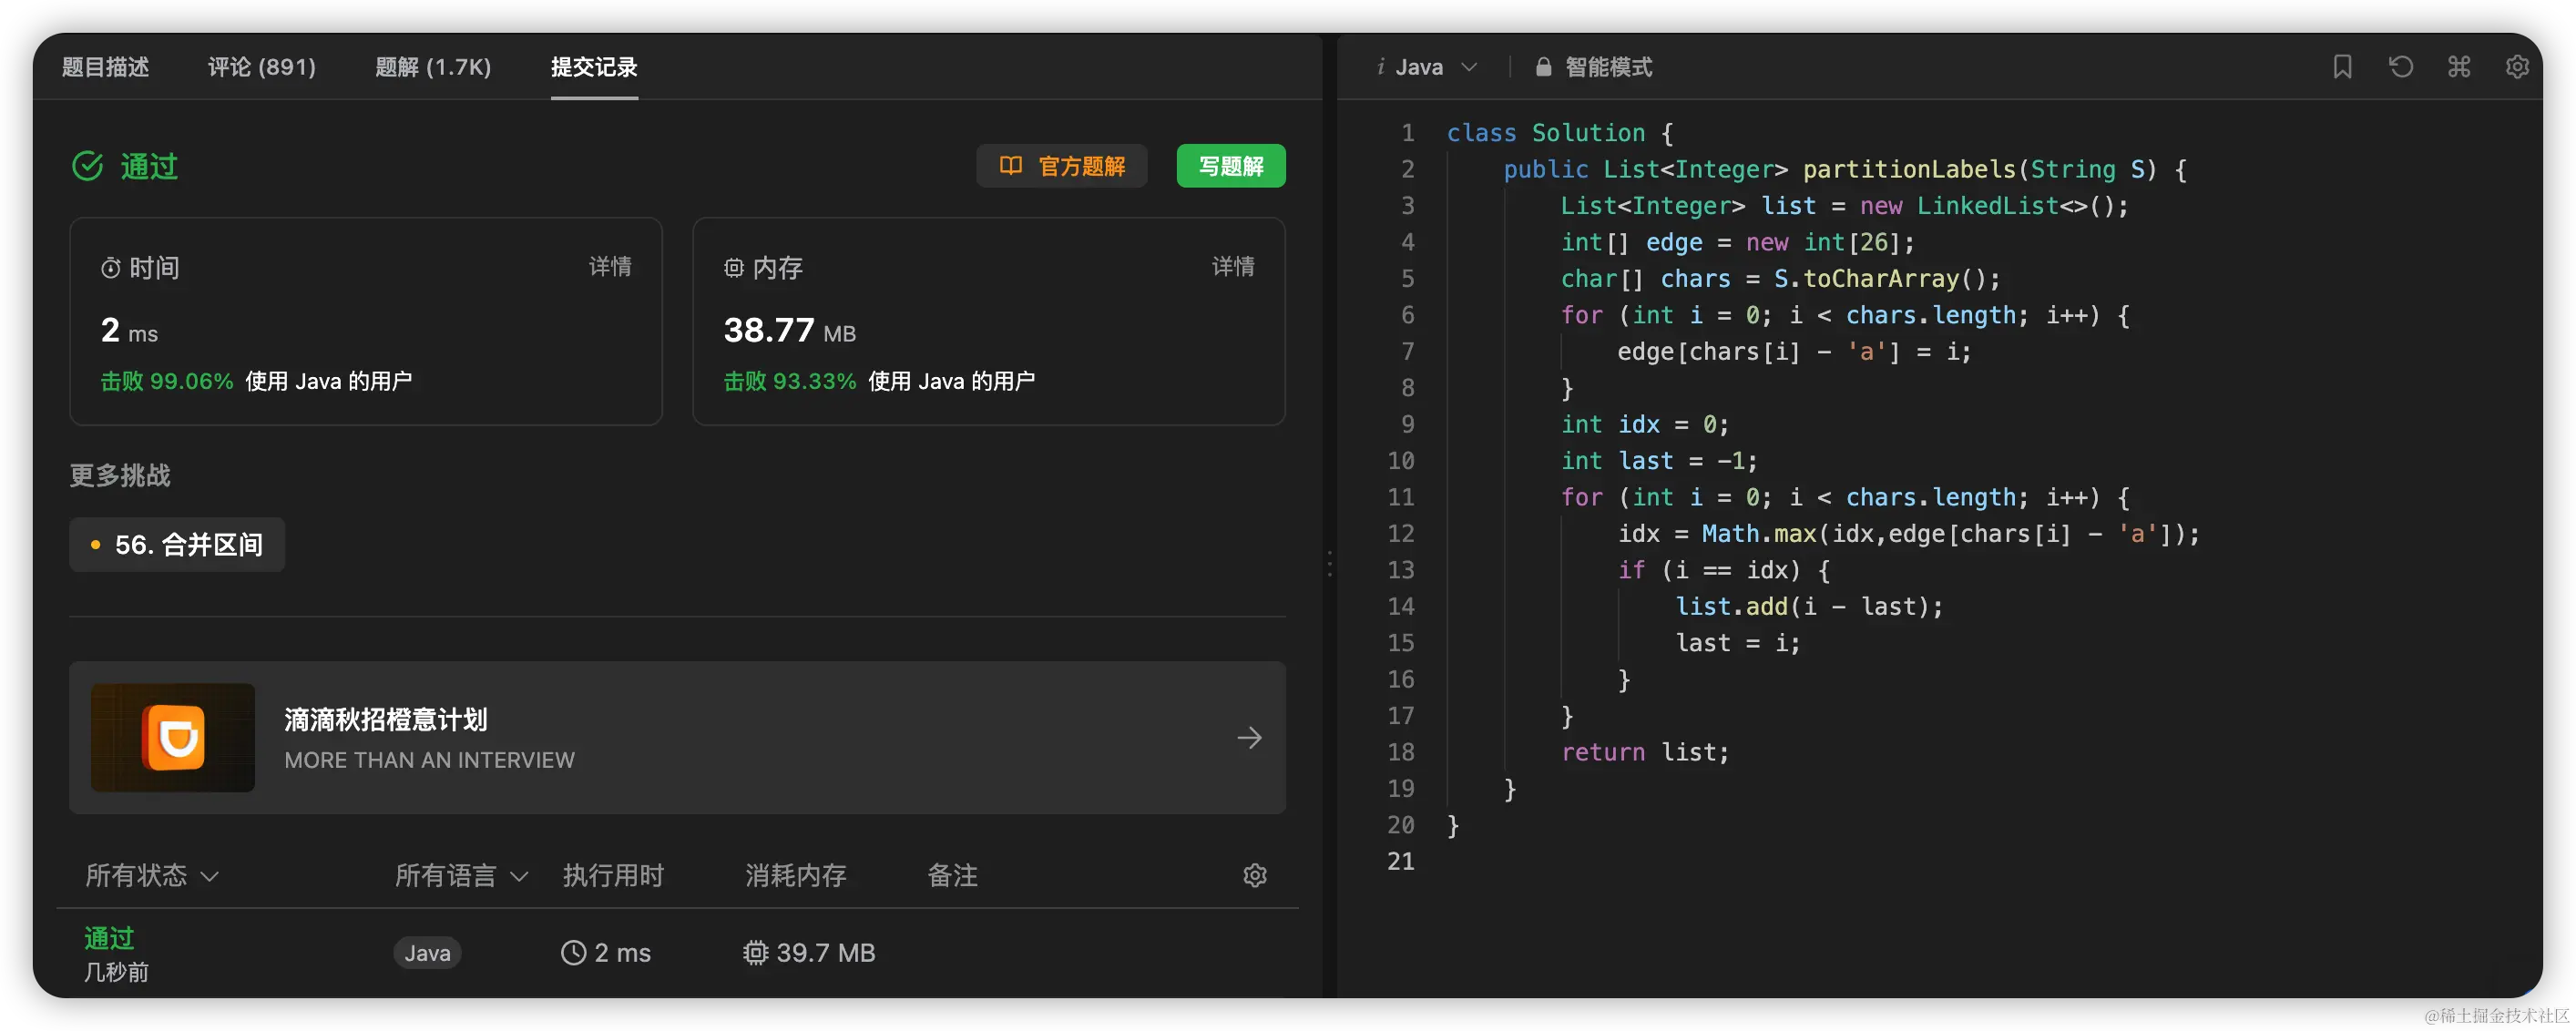Click the 消耗内存 column header
The image size is (2576, 1031).
tap(795, 876)
